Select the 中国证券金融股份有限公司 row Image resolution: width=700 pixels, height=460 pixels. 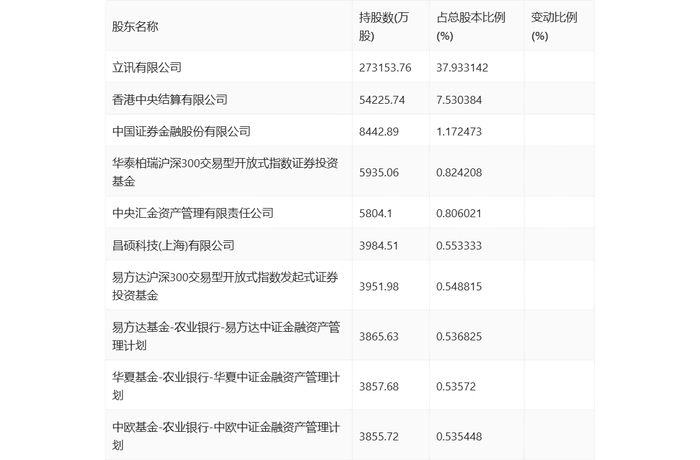(x=350, y=131)
